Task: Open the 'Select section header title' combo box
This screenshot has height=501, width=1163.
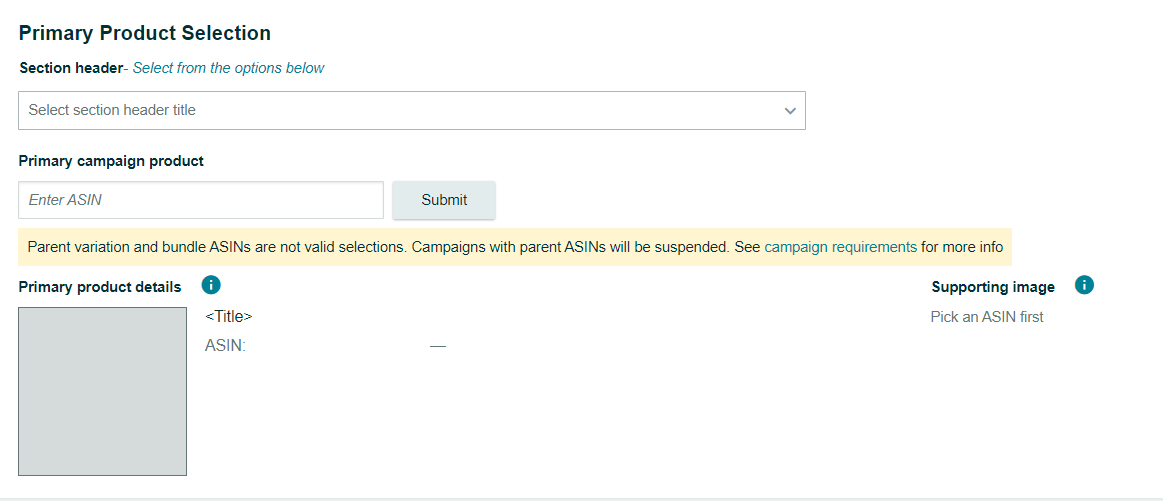Action: (400, 111)
